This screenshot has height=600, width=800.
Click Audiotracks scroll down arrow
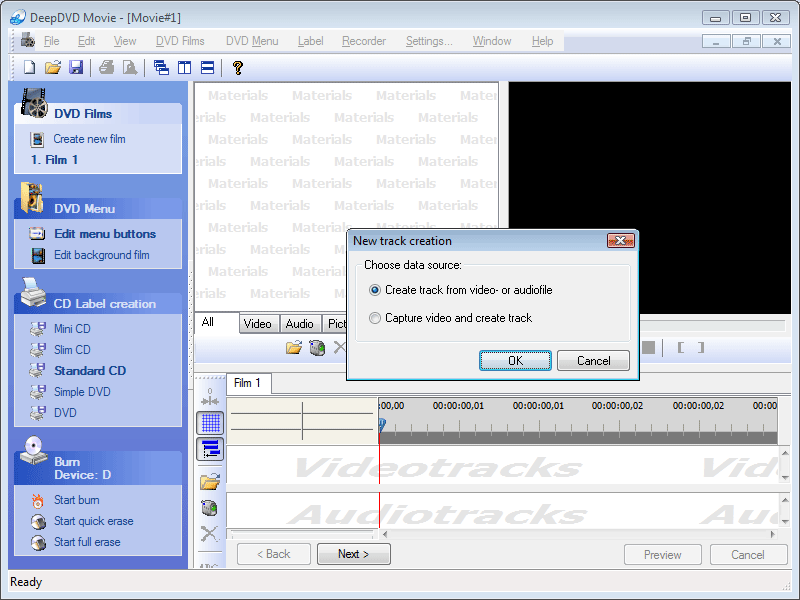785,521
